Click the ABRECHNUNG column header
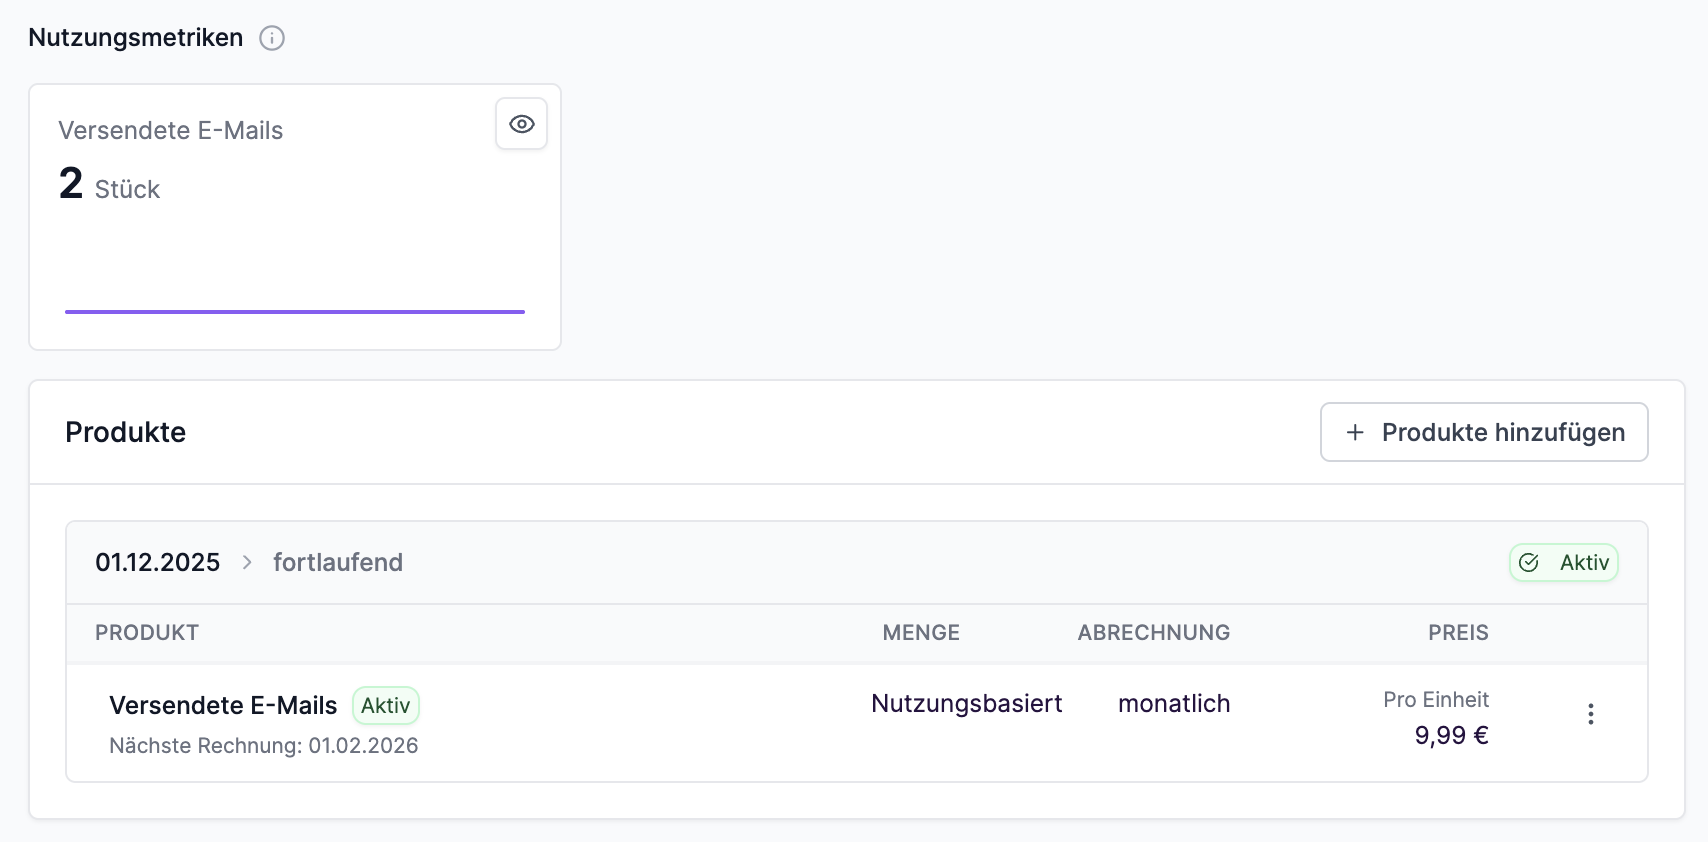Image resolution: width=1708 pixels, height=842 pixels. [x=1154, y=632]
